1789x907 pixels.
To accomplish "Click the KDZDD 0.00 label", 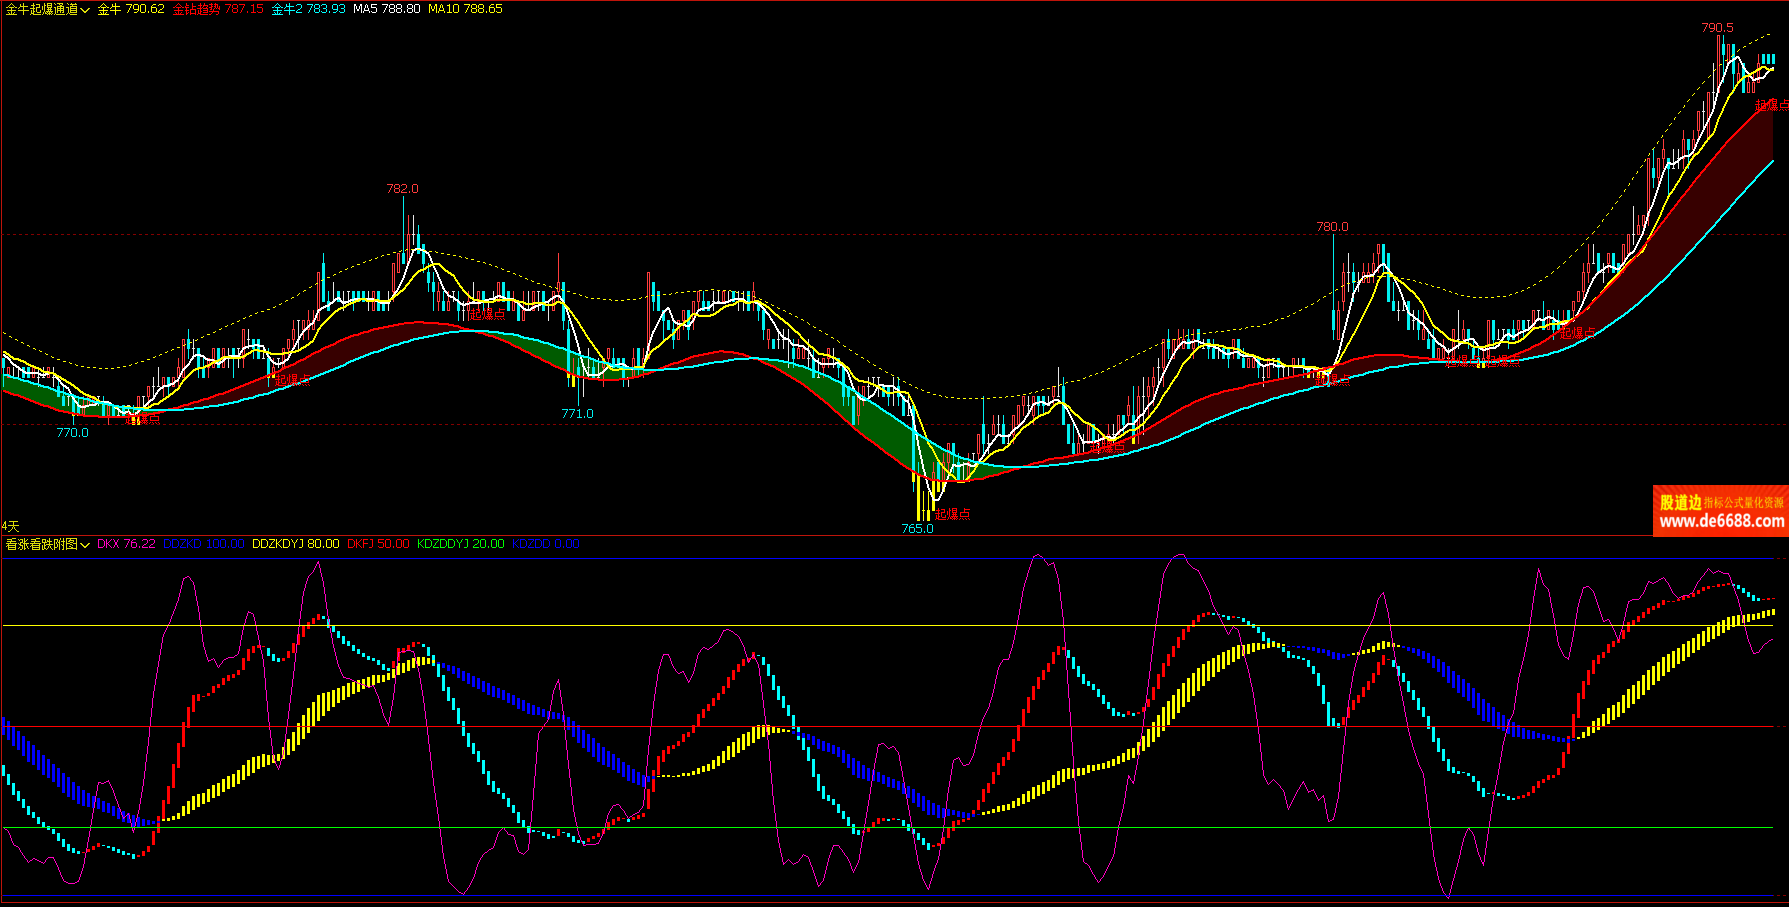I will (545, 544).
